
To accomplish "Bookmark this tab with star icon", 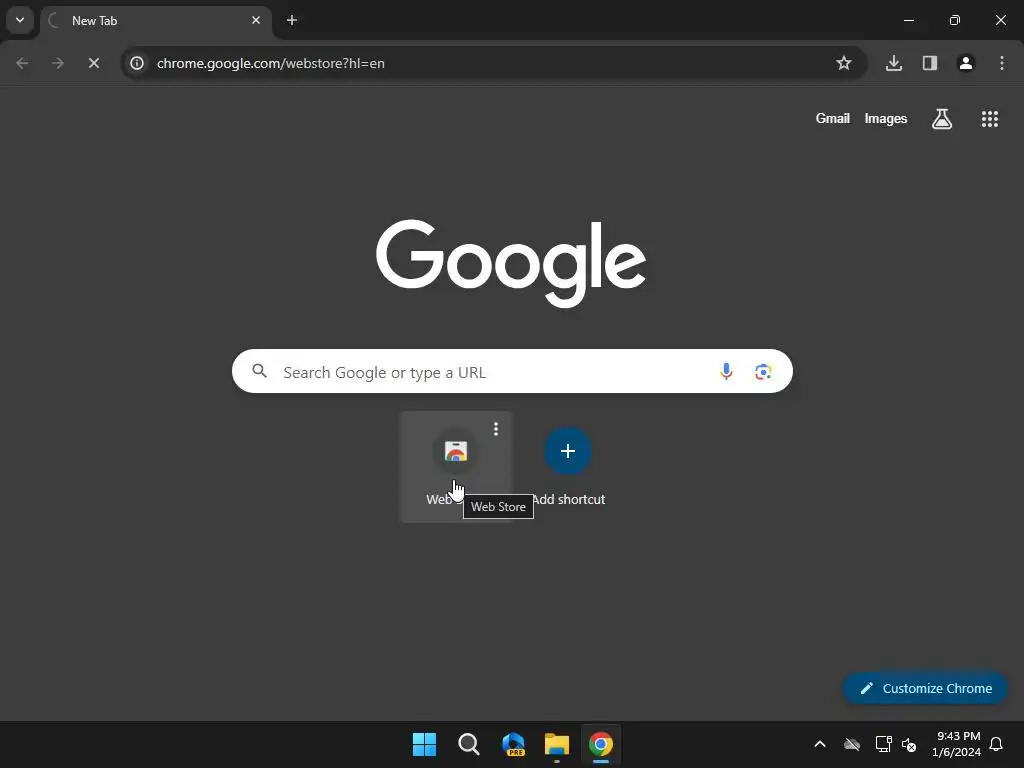I will pyautogui.click(x=844, y=63).
